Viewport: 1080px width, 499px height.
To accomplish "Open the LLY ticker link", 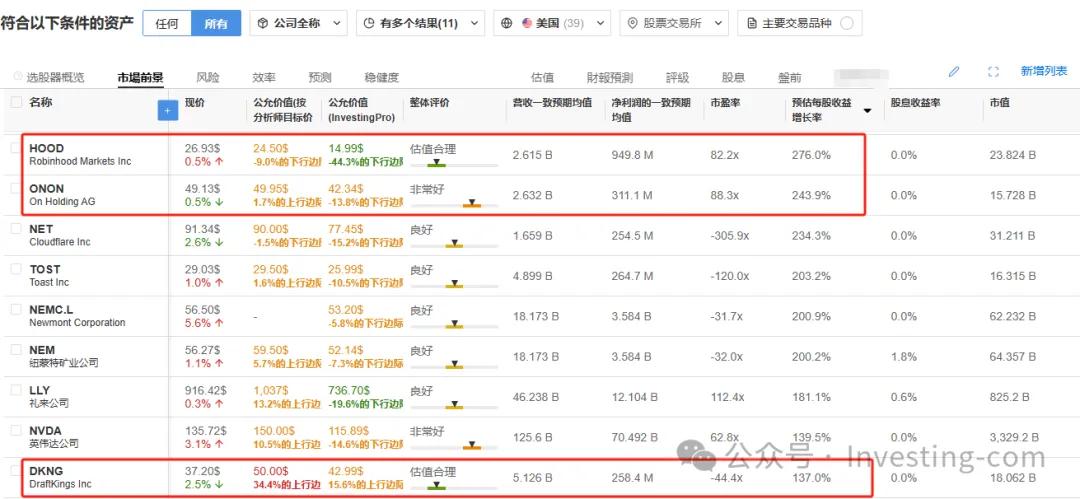I will (x=39, y=391).
